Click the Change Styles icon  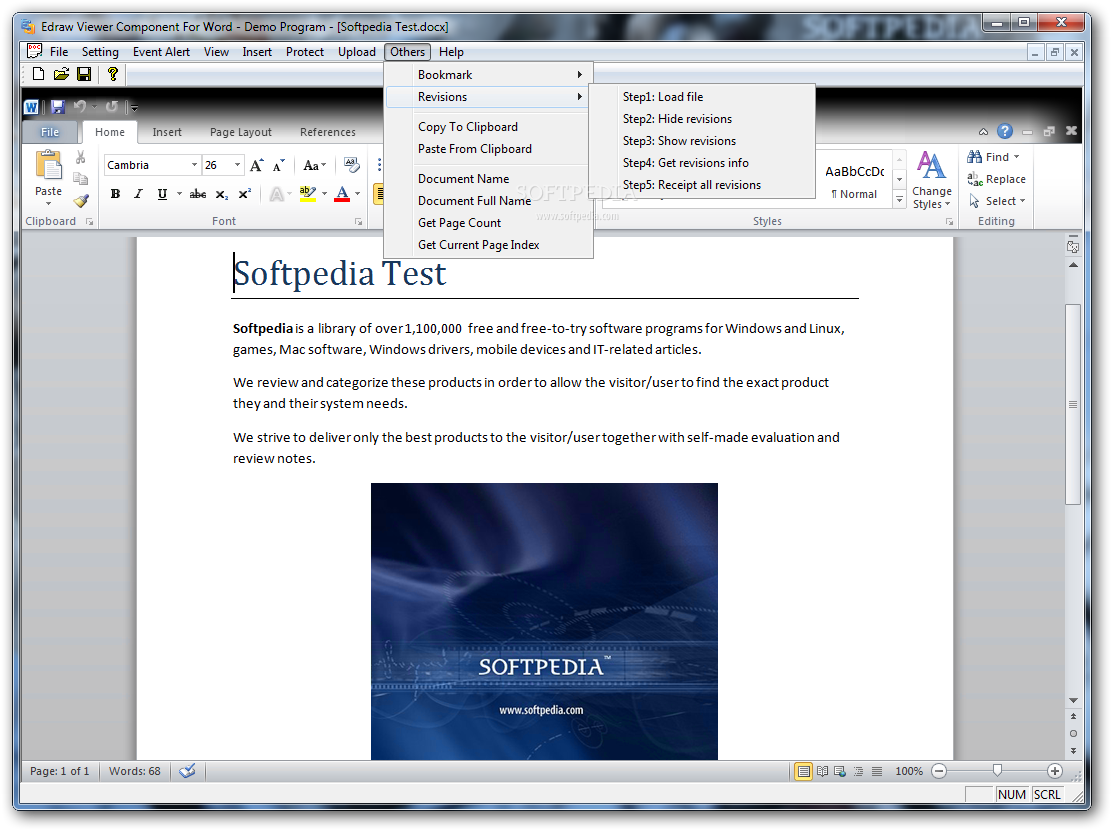click(x=931, y=165)
